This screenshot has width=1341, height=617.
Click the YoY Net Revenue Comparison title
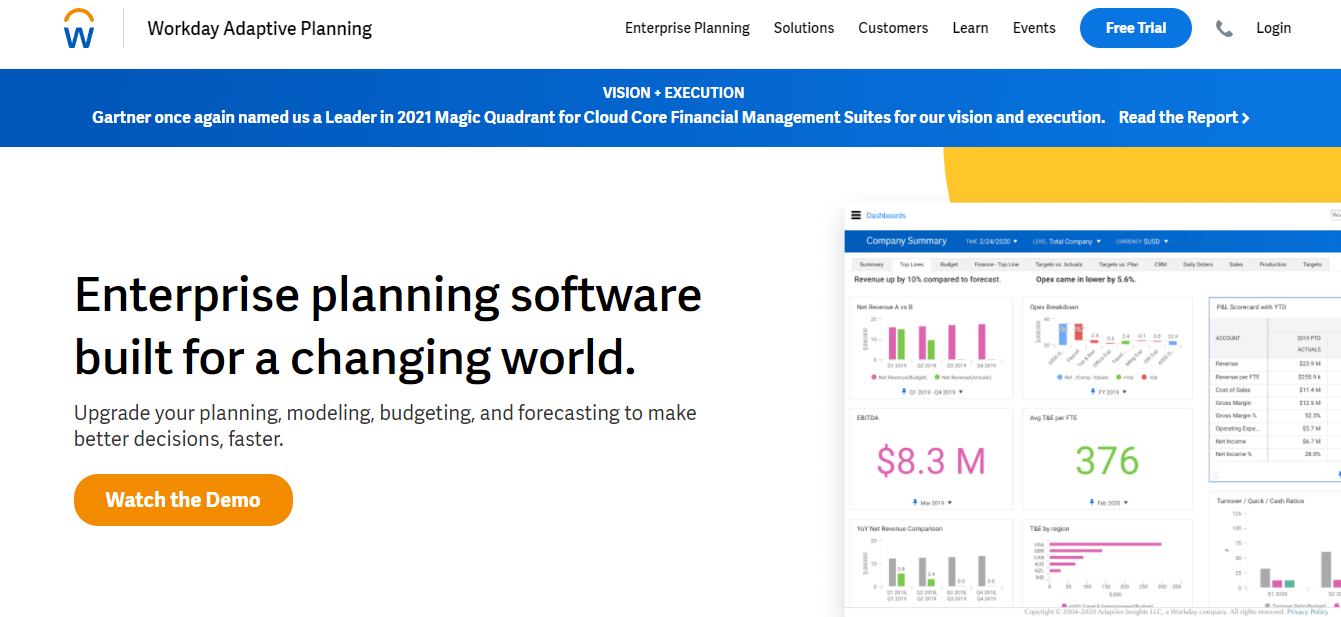[899, 528]
